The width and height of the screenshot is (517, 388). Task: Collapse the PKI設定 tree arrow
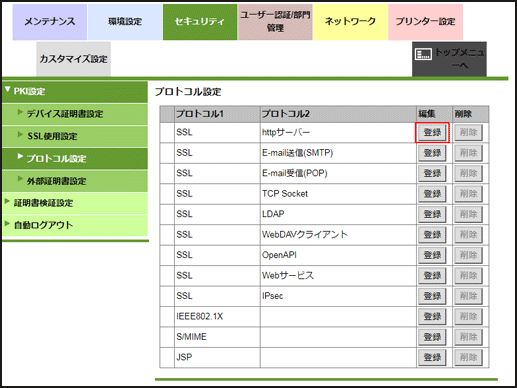8,89
